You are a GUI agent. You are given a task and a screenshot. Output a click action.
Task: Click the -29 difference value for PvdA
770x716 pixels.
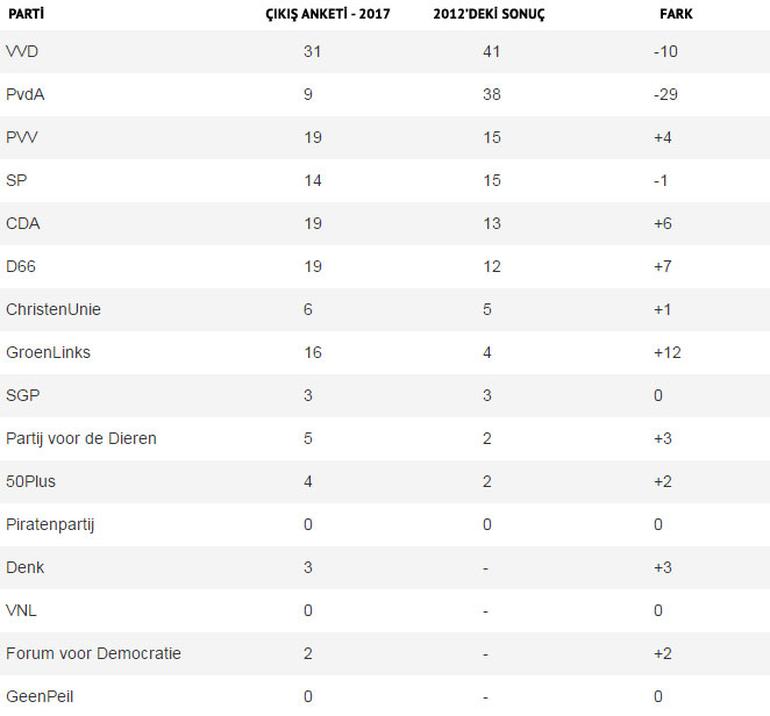(665, 94)
